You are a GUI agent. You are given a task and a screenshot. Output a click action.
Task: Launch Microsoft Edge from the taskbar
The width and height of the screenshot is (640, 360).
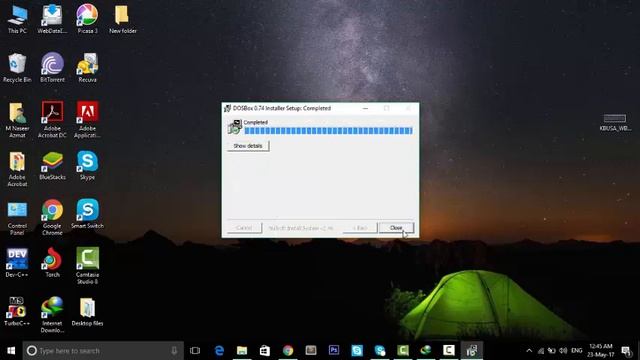219,350
